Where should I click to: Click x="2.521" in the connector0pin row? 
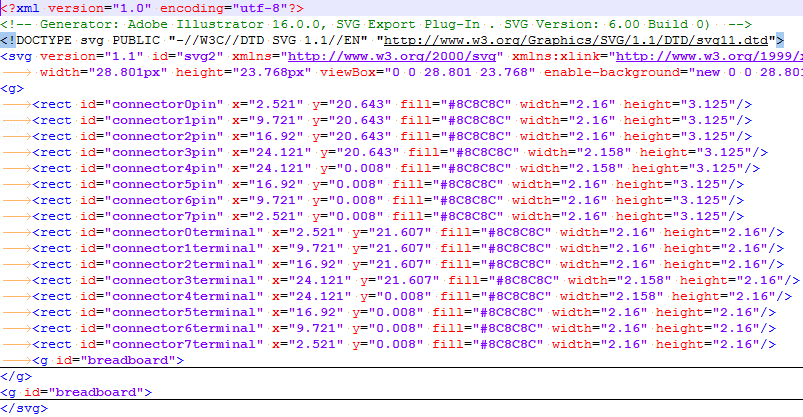click(x=268, y=105)
